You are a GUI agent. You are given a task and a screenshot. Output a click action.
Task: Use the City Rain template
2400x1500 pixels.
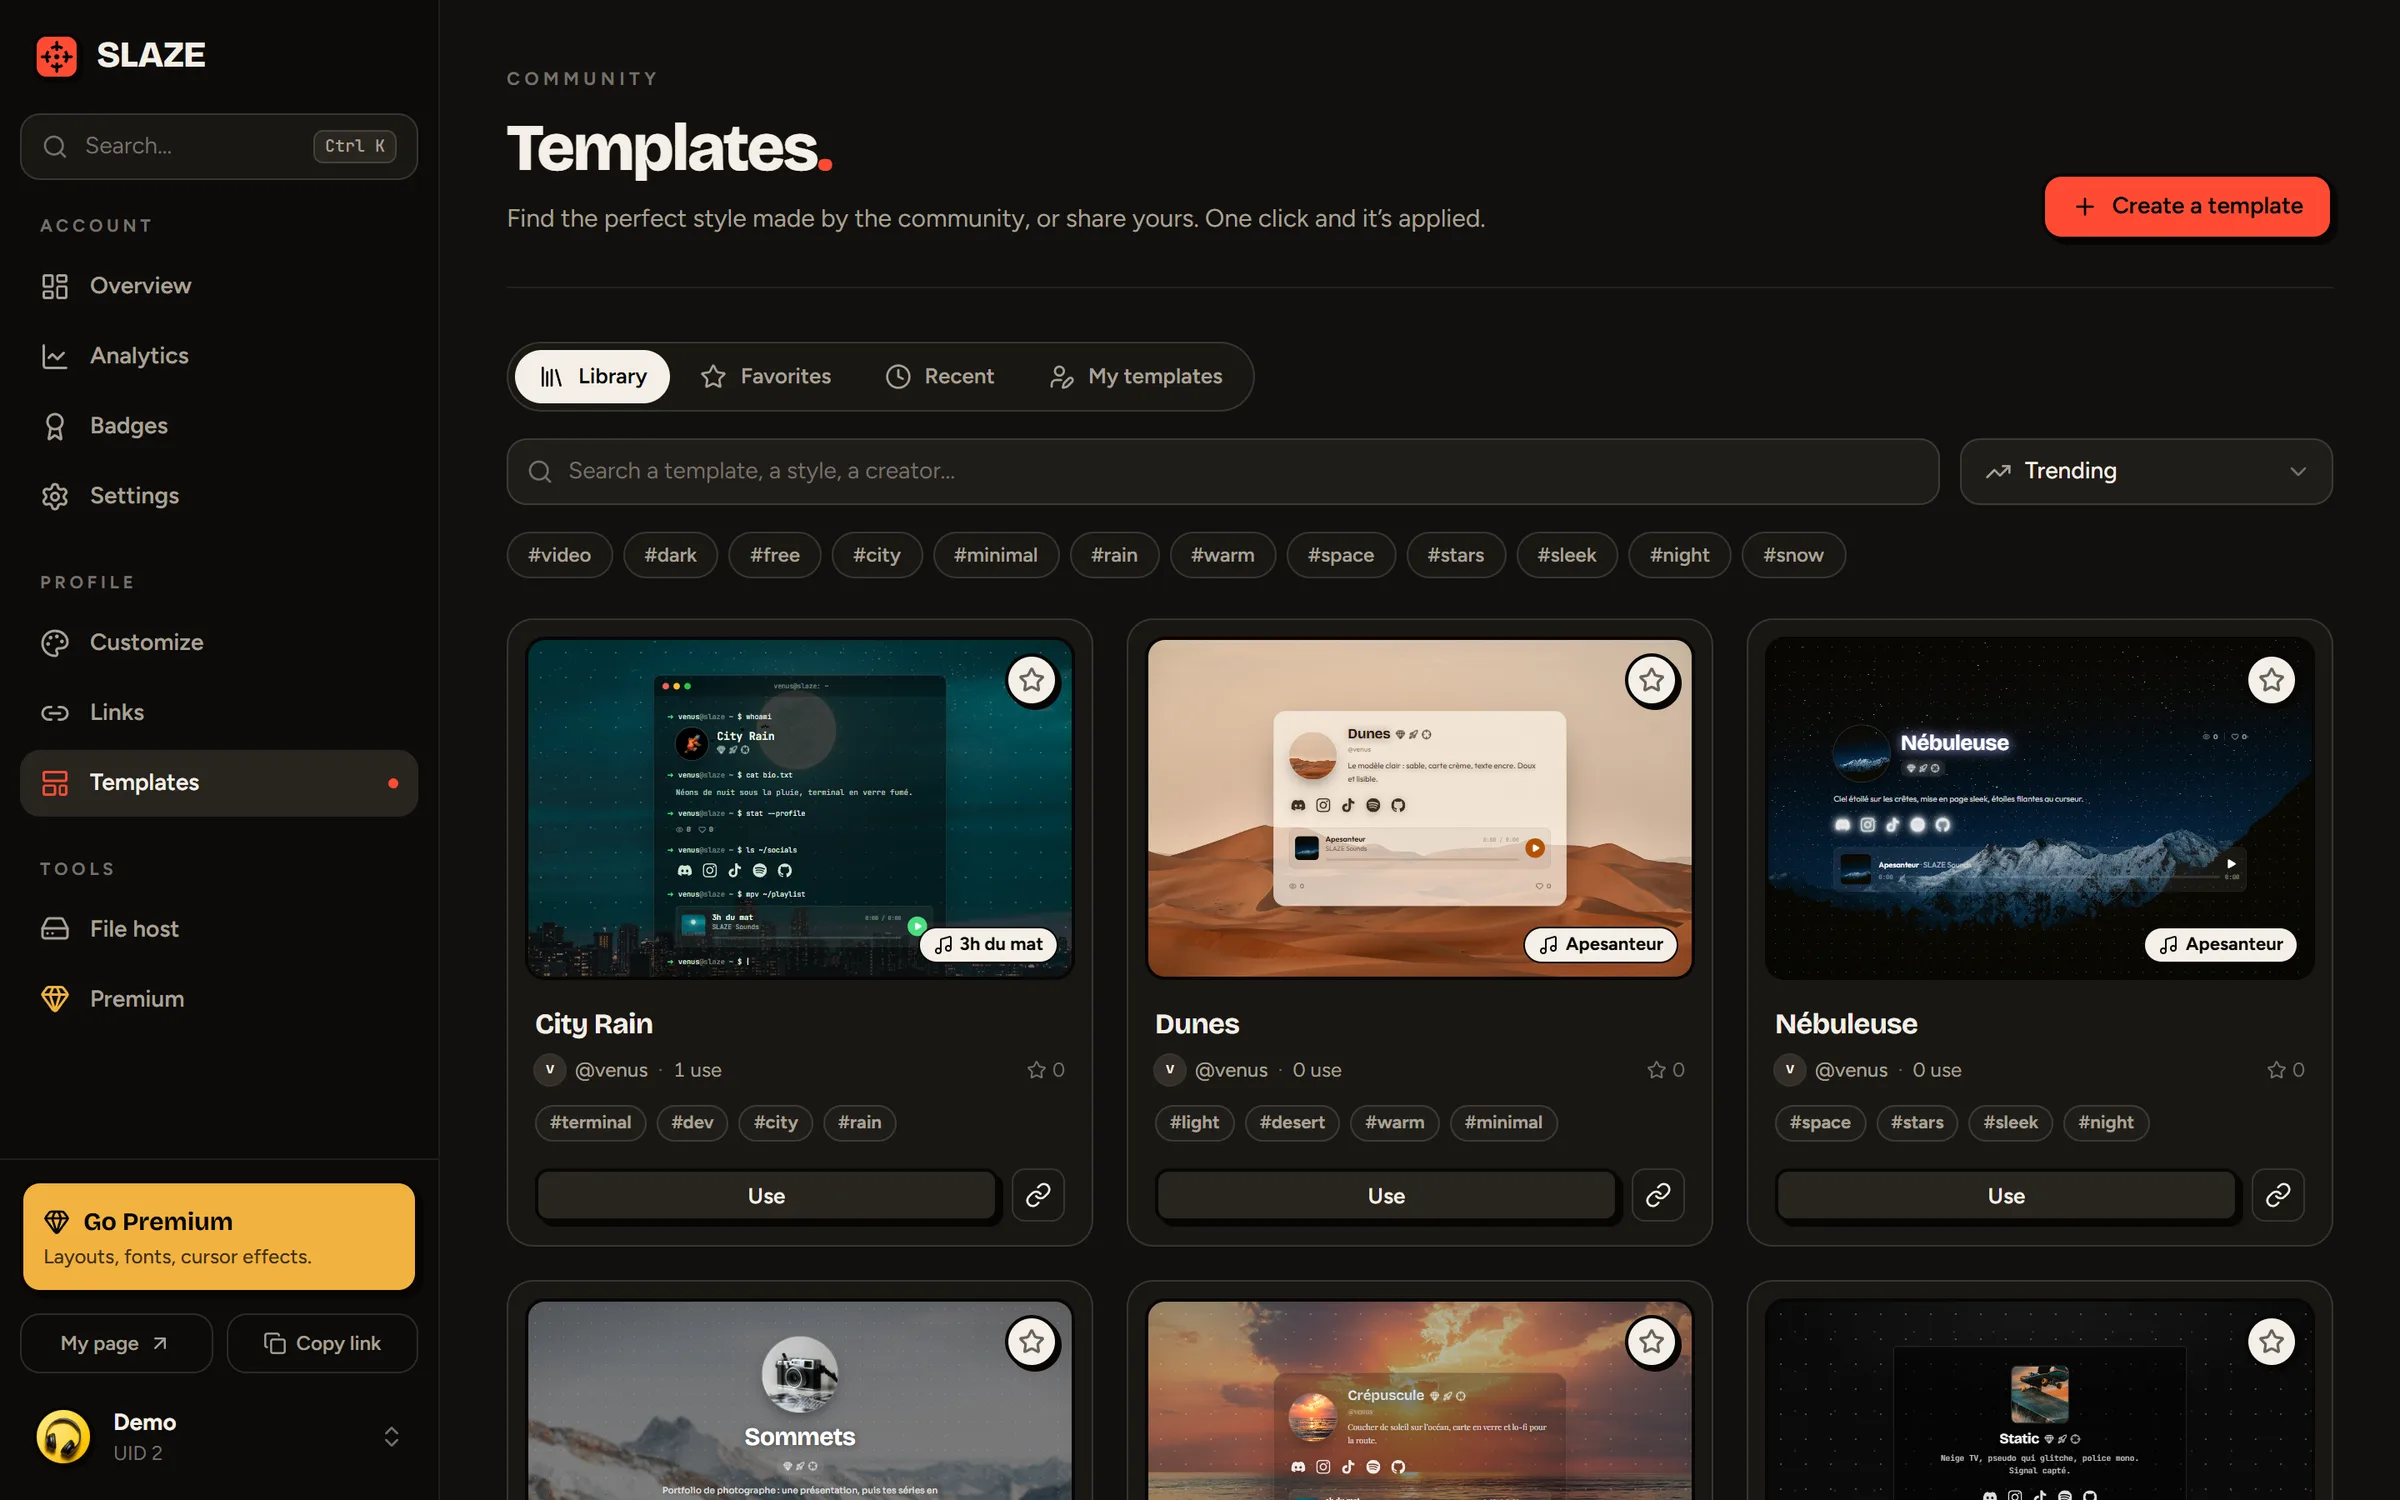tap(767, 1196)
